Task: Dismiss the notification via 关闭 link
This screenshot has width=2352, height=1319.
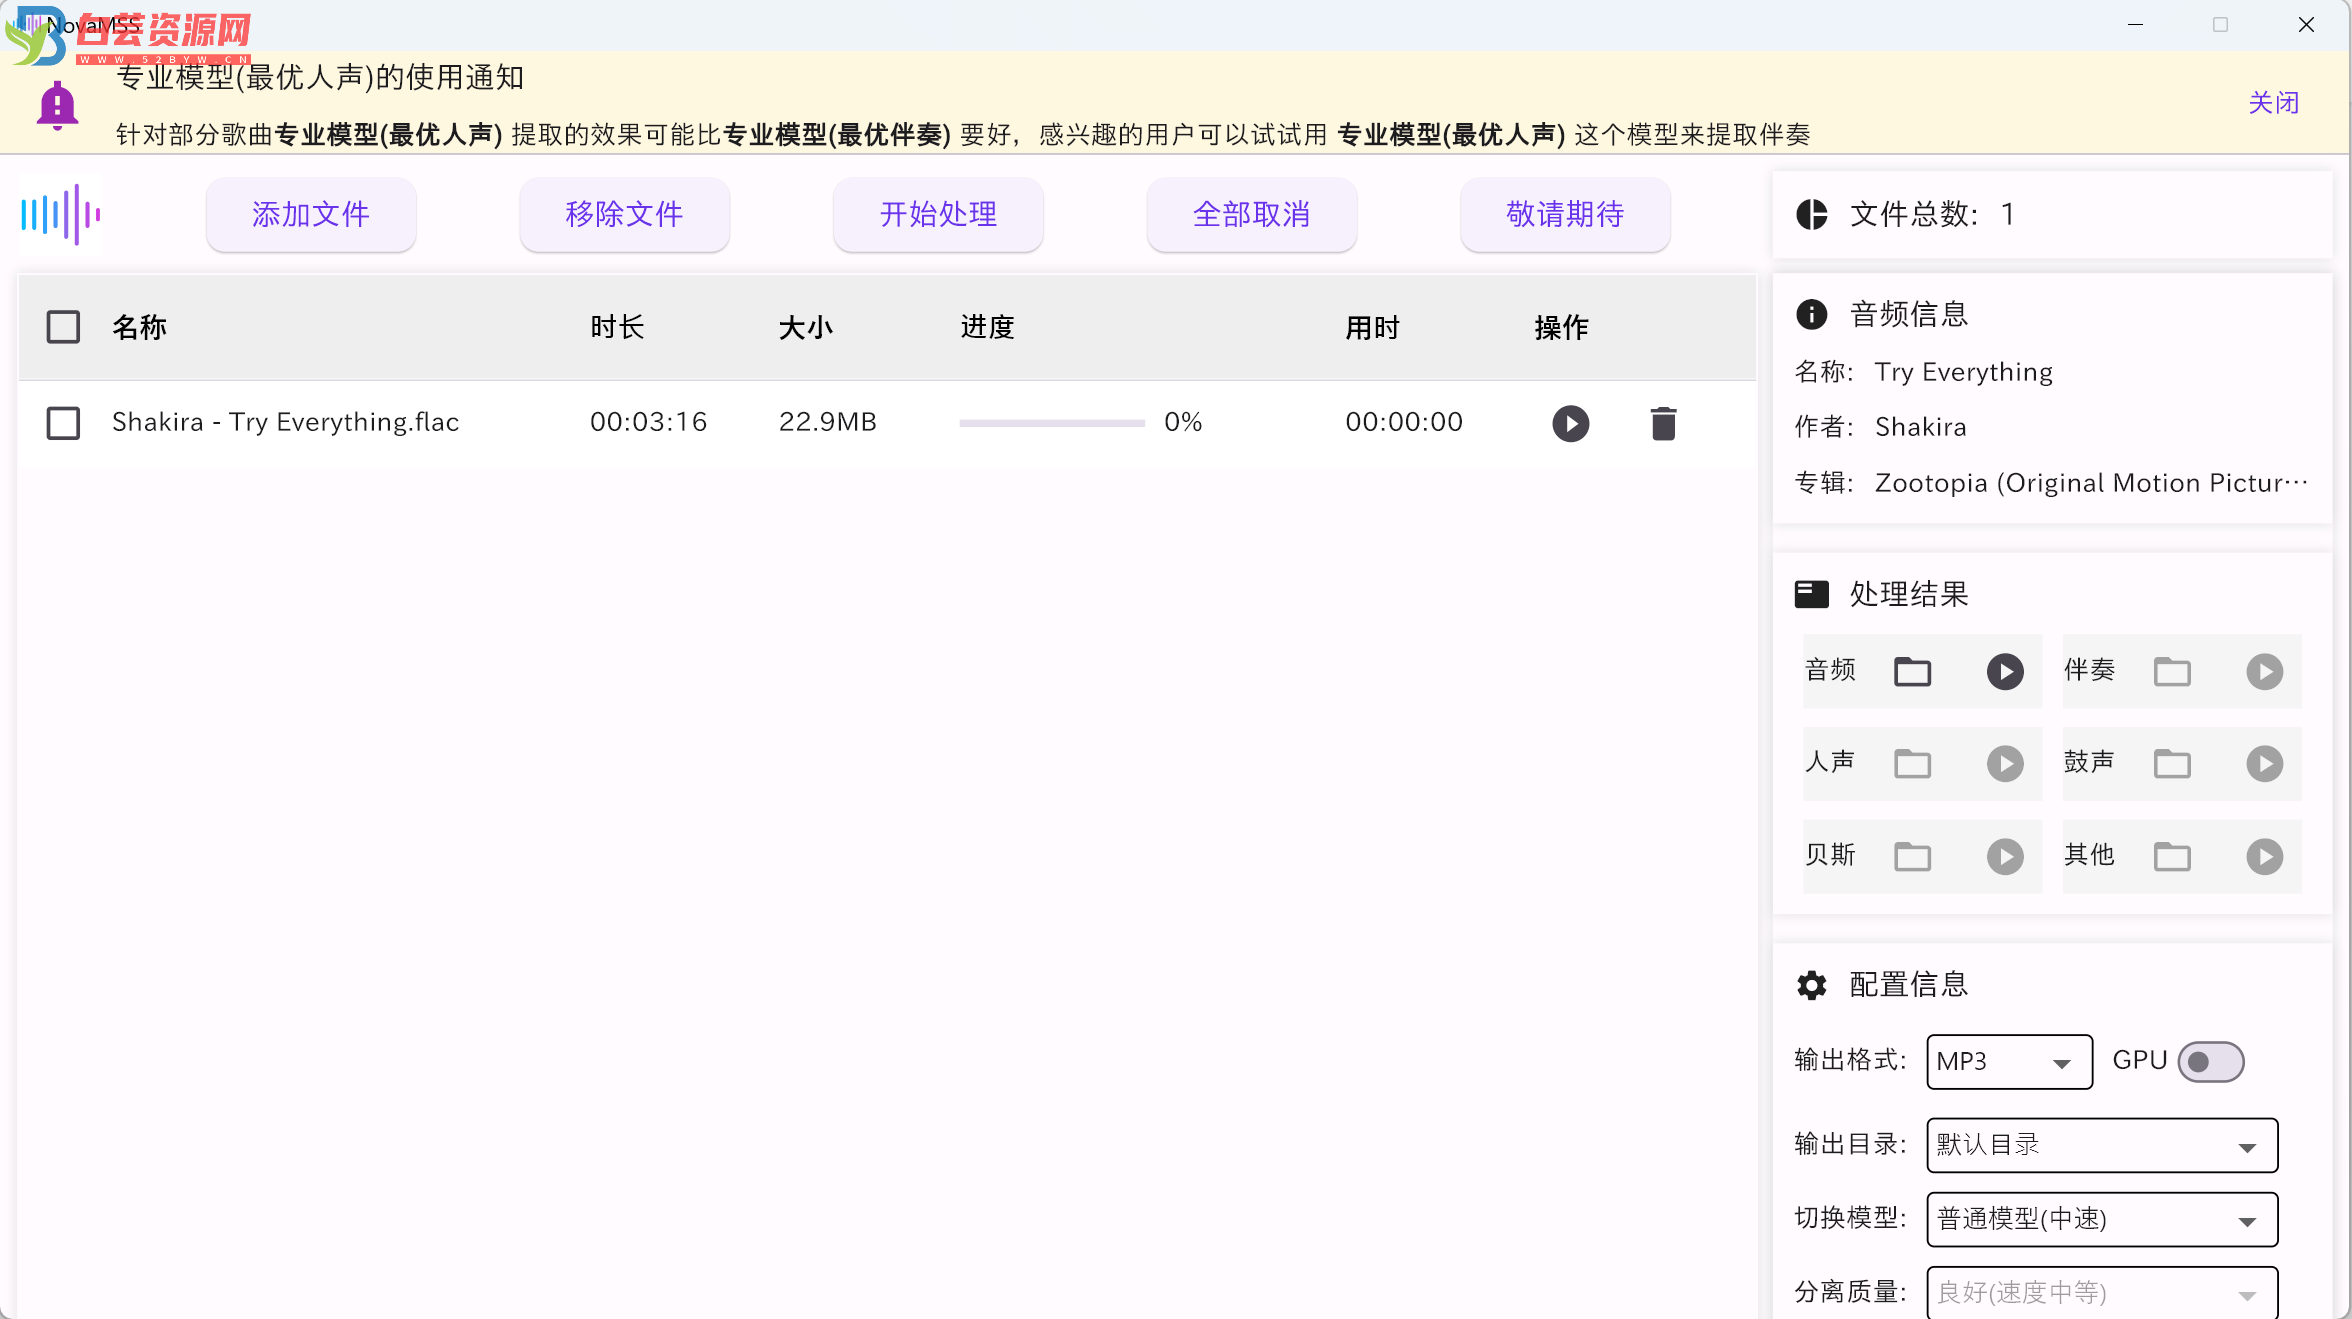Action: coord(2273,103)
